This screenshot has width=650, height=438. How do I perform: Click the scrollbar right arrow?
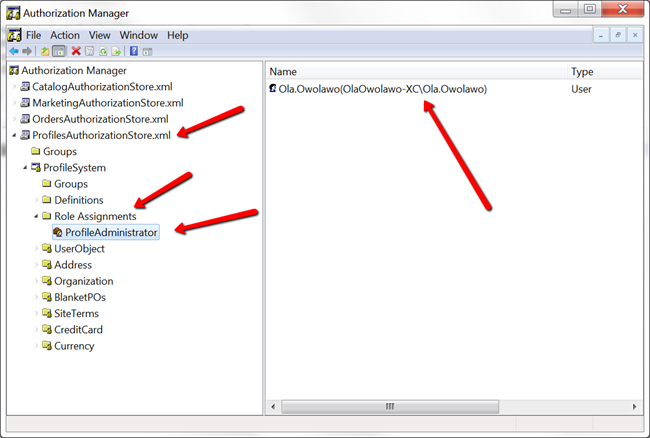[634, 407]
